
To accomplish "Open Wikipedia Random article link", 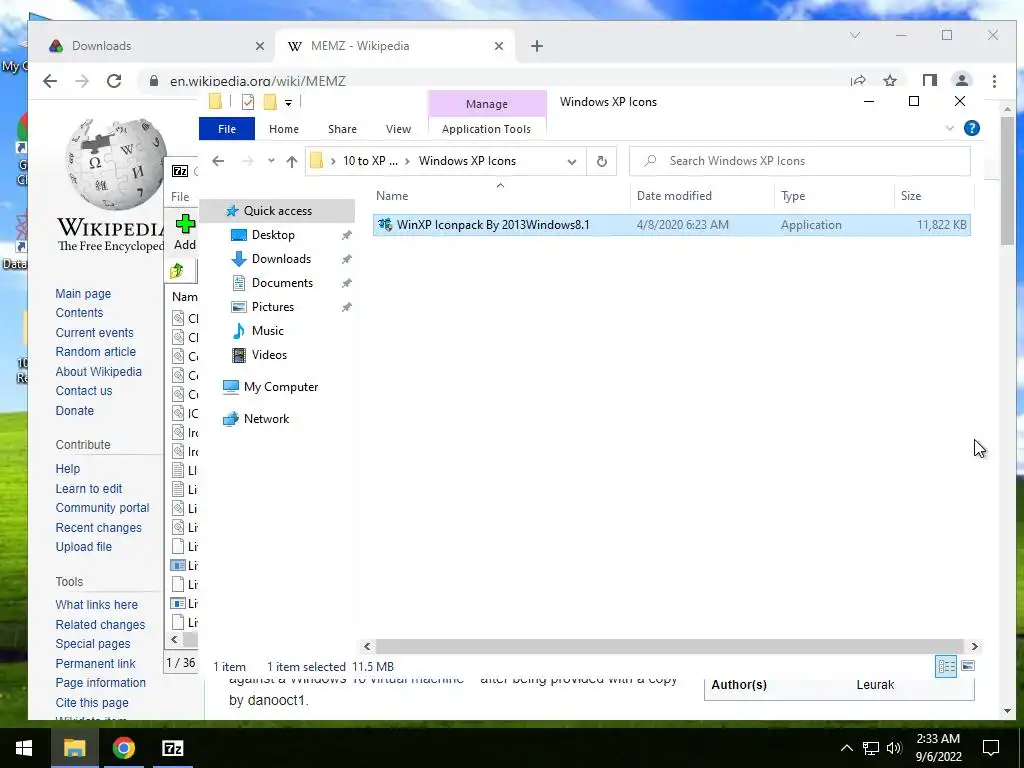I will pos(95,352).
